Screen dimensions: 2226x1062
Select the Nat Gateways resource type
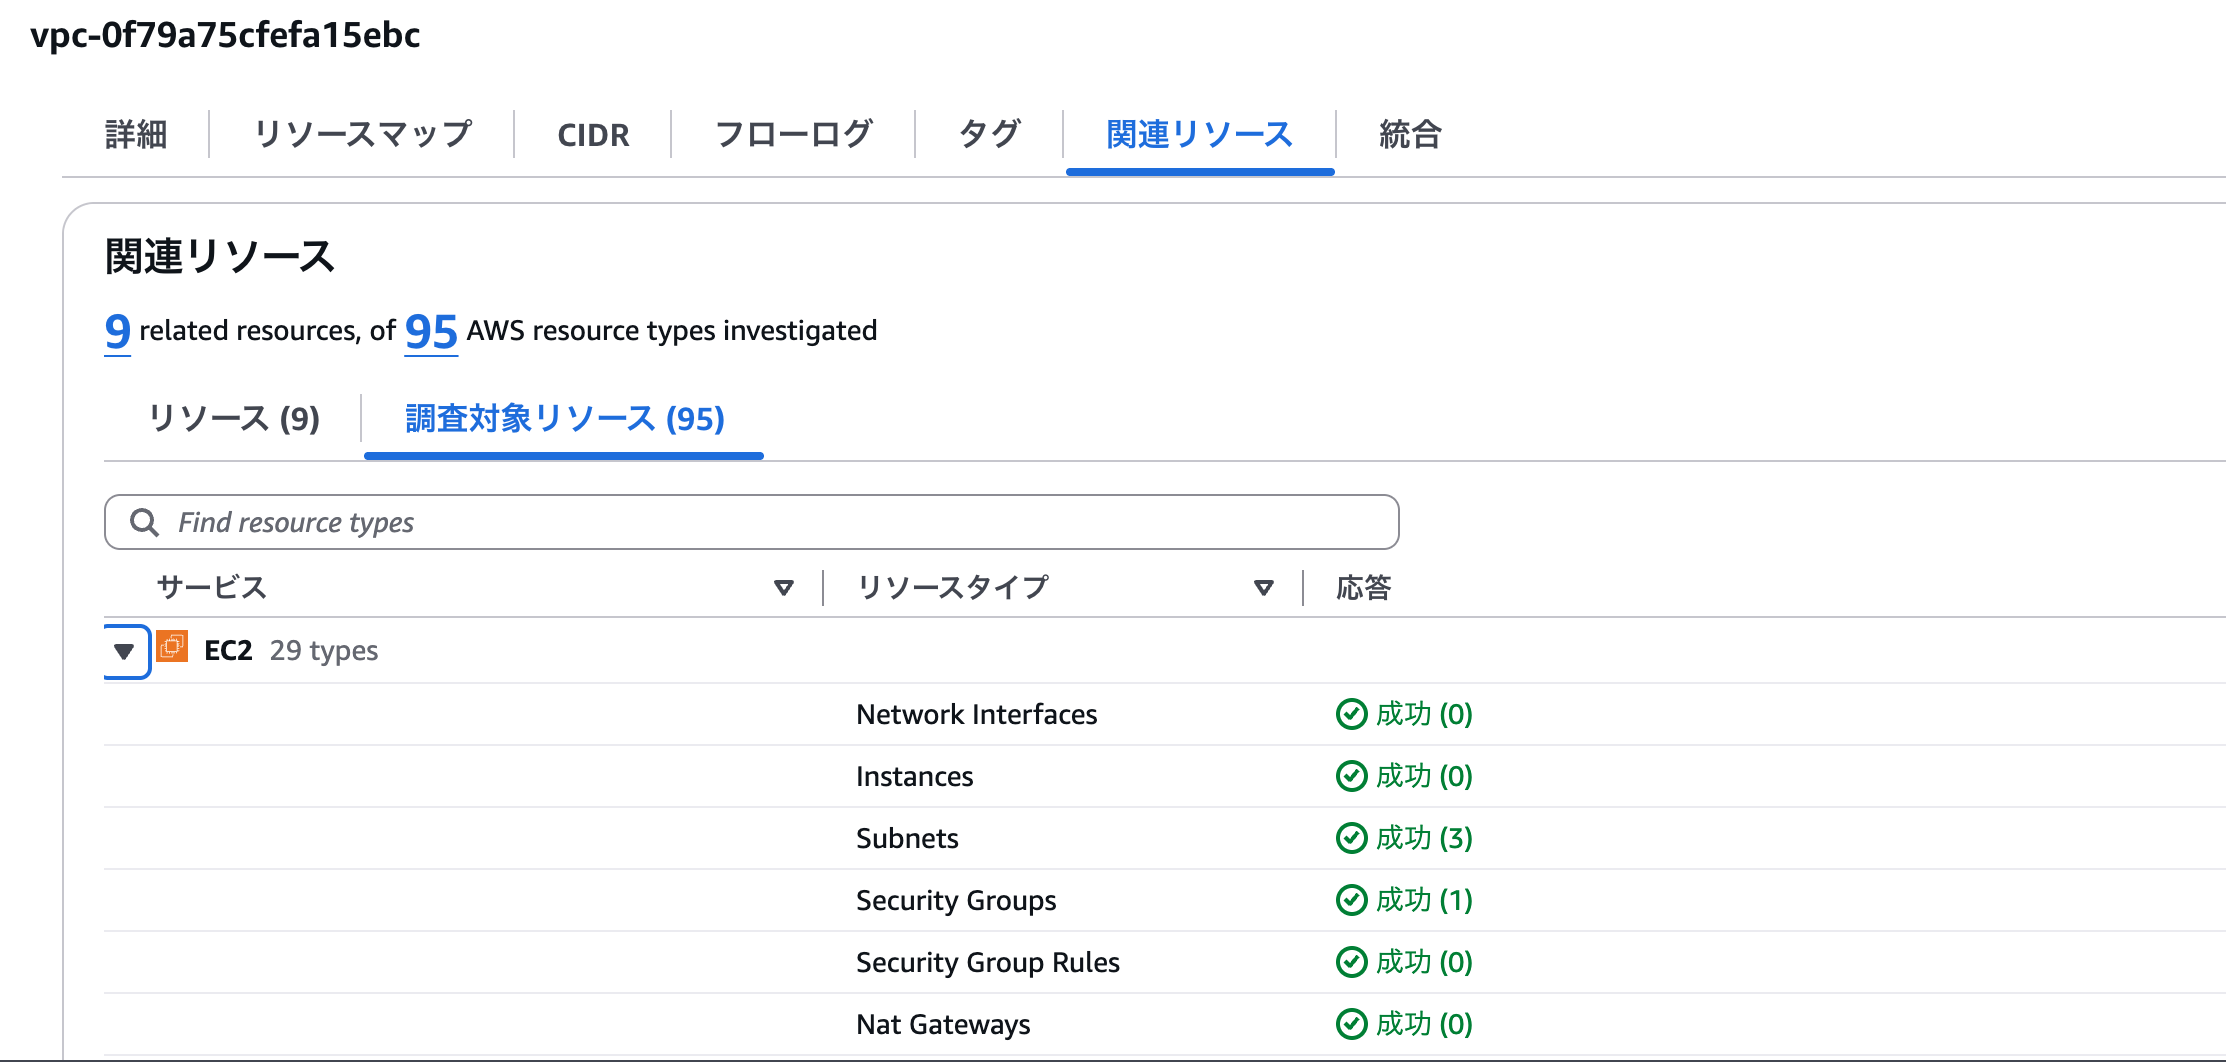click(944, 1024)
